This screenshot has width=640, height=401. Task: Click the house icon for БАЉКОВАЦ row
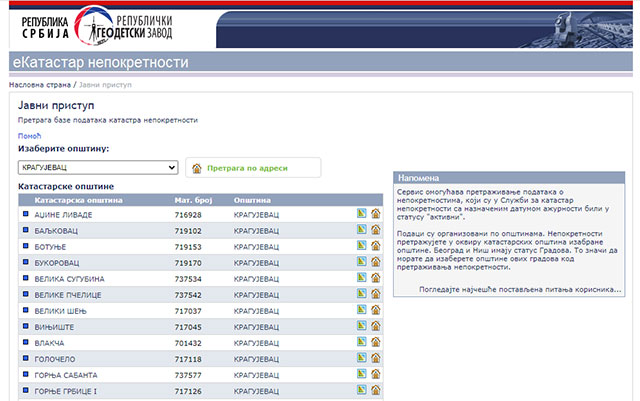[375, 230]
